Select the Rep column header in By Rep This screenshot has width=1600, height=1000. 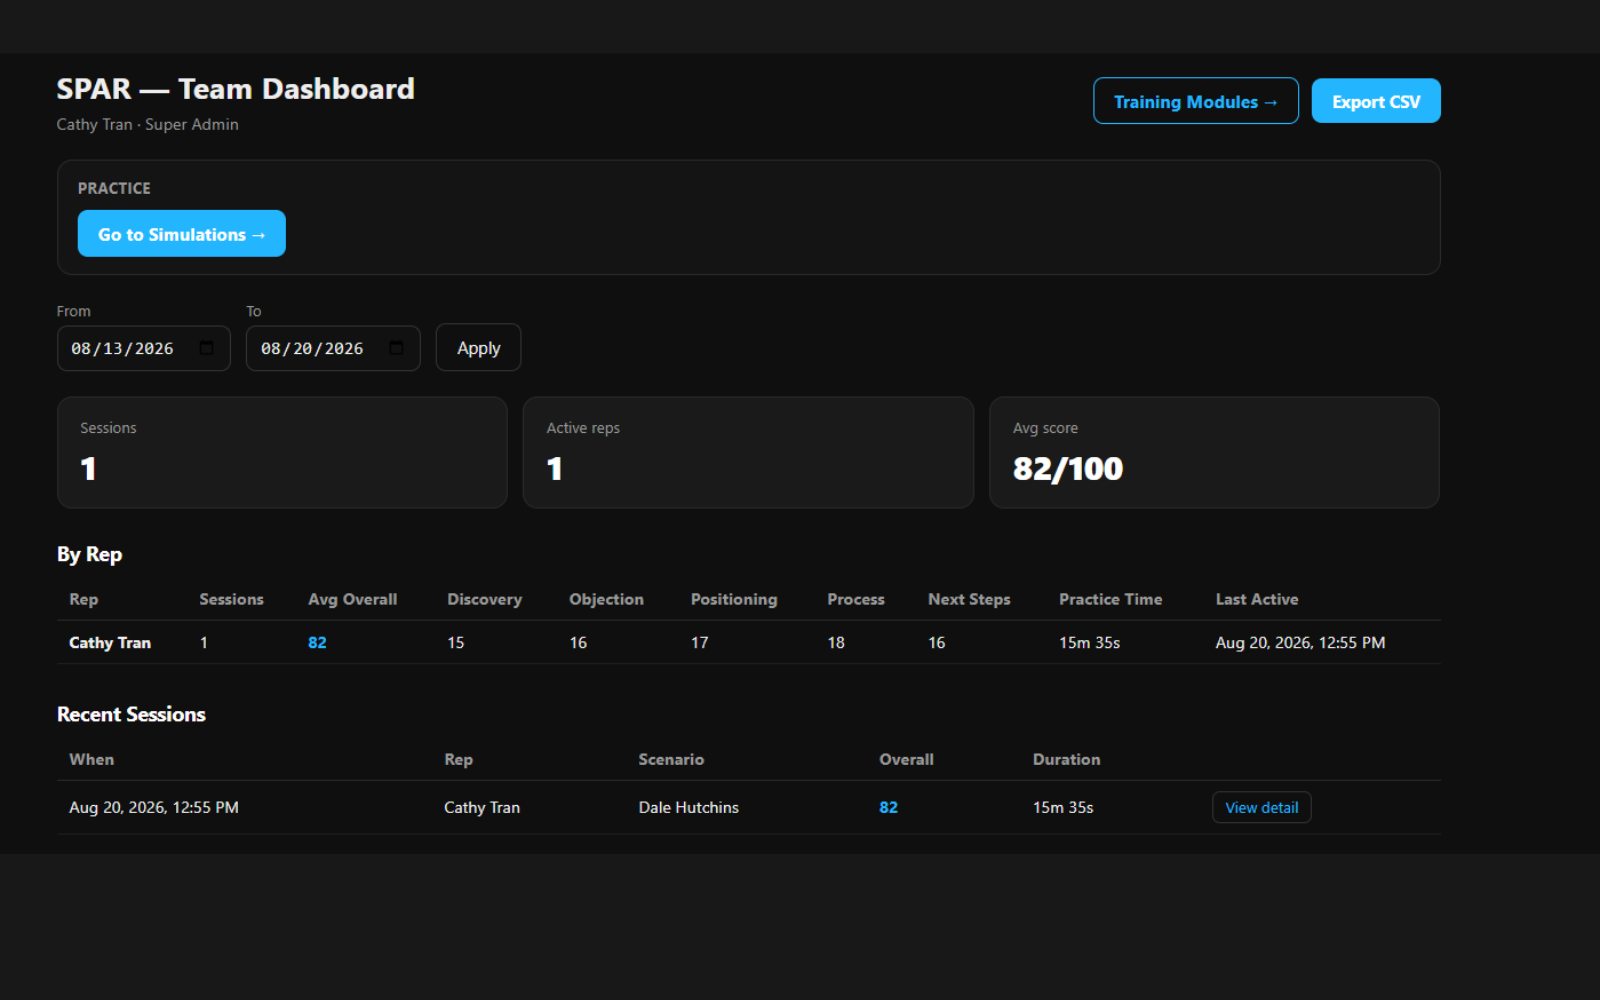84,599
